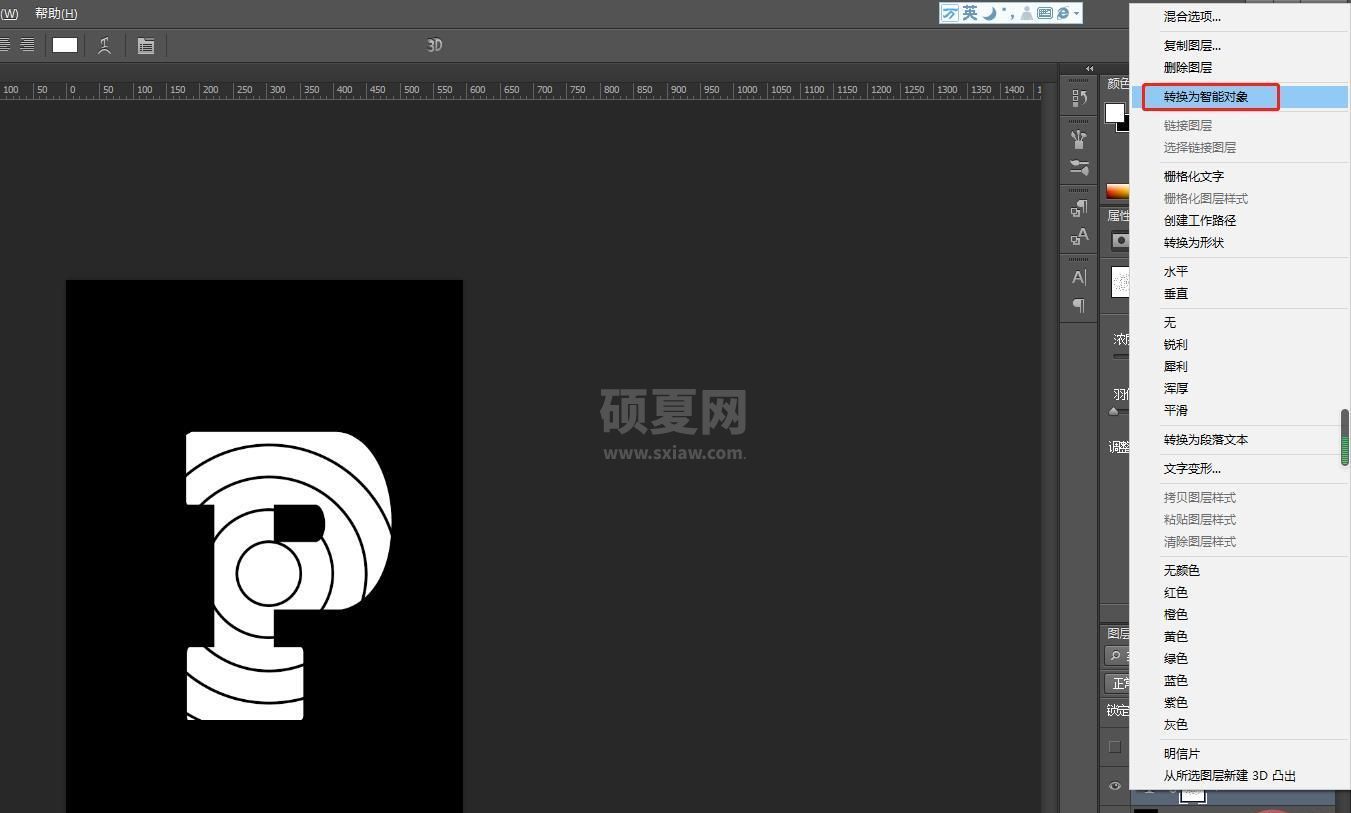1351x813 pixels.
Task: Choose anti-alias option 平滑
Action: click(x=1175, y=410)
